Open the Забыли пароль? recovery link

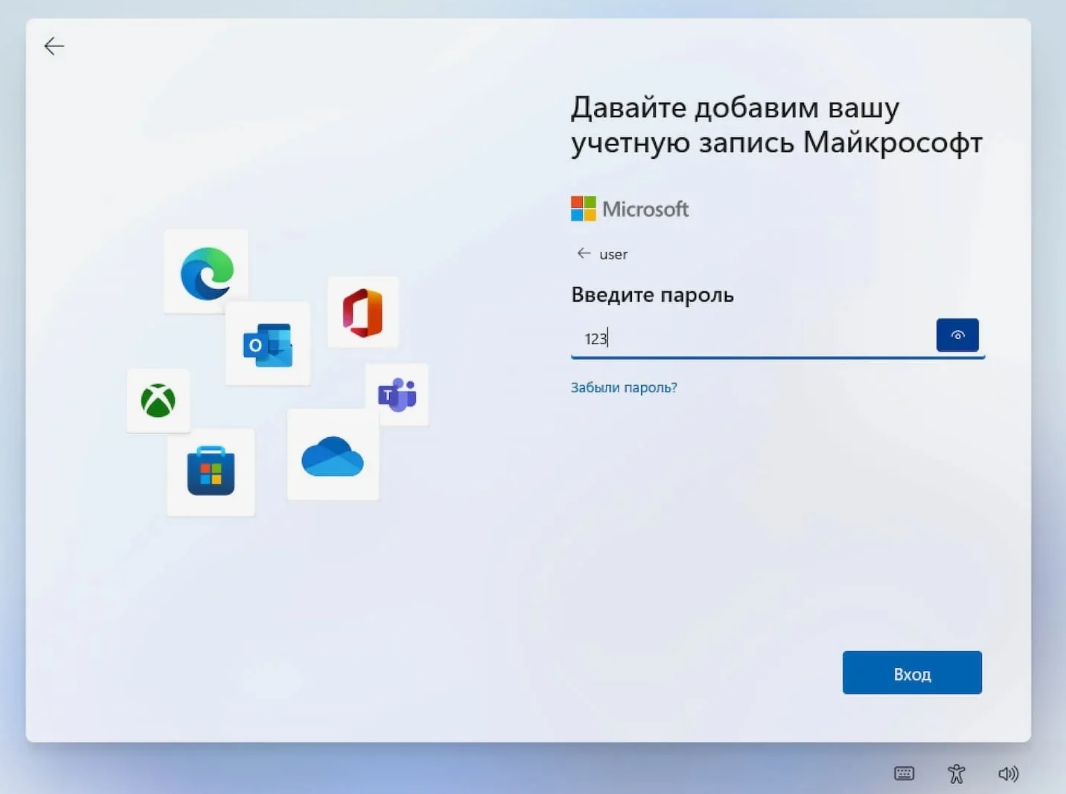[624, 385]
